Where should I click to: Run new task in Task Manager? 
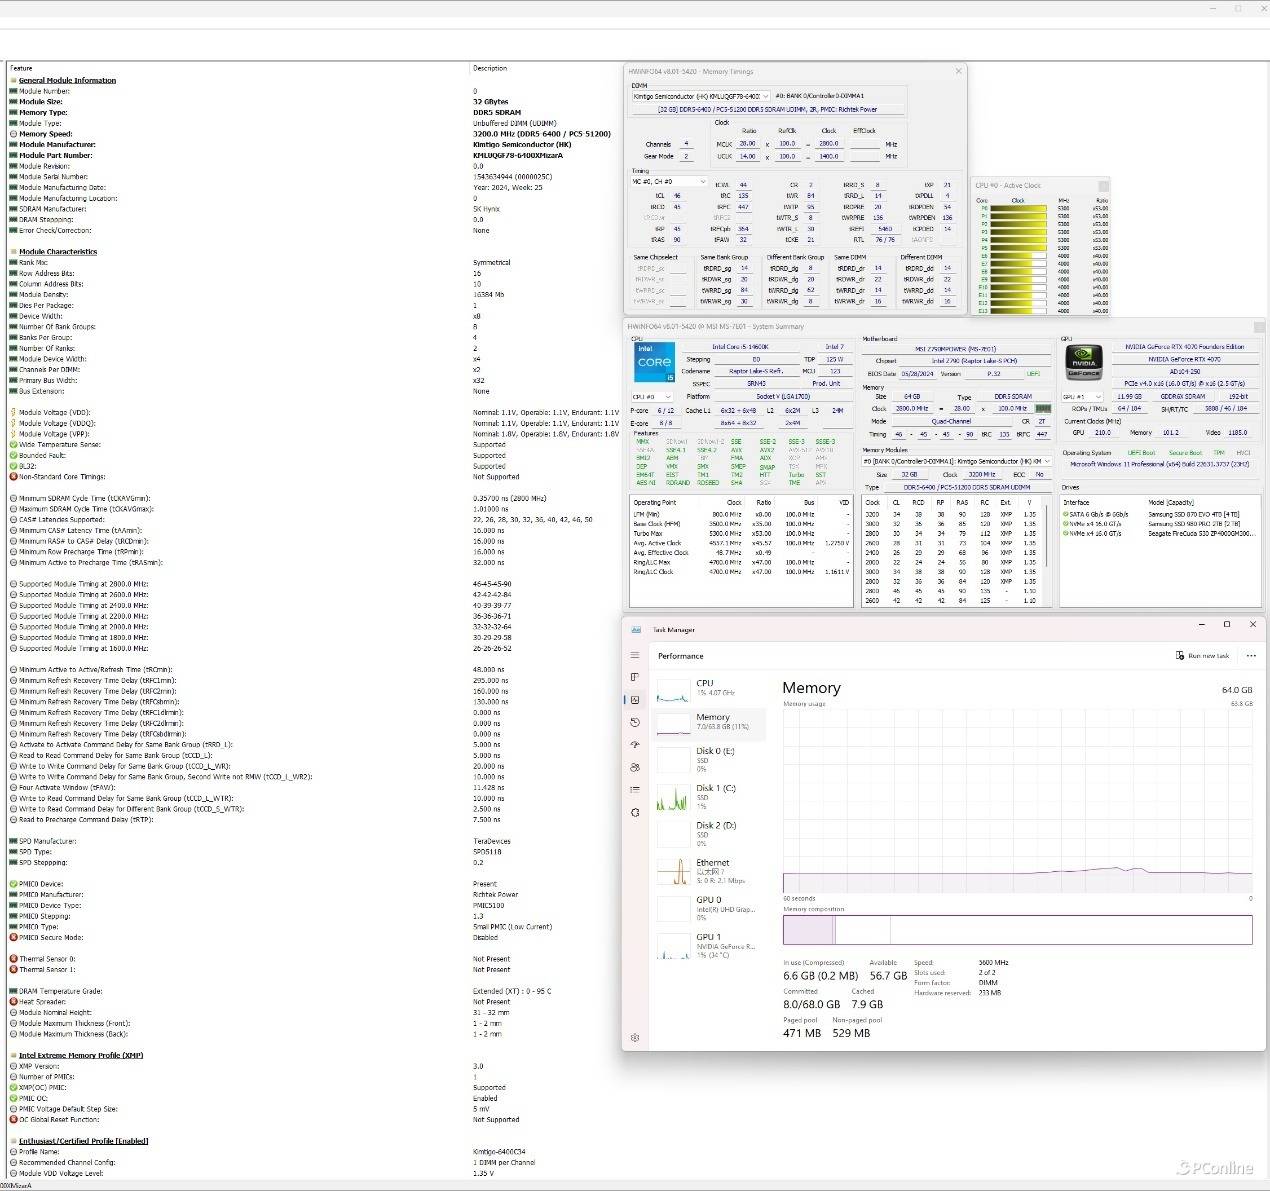tap(1203, 656)
